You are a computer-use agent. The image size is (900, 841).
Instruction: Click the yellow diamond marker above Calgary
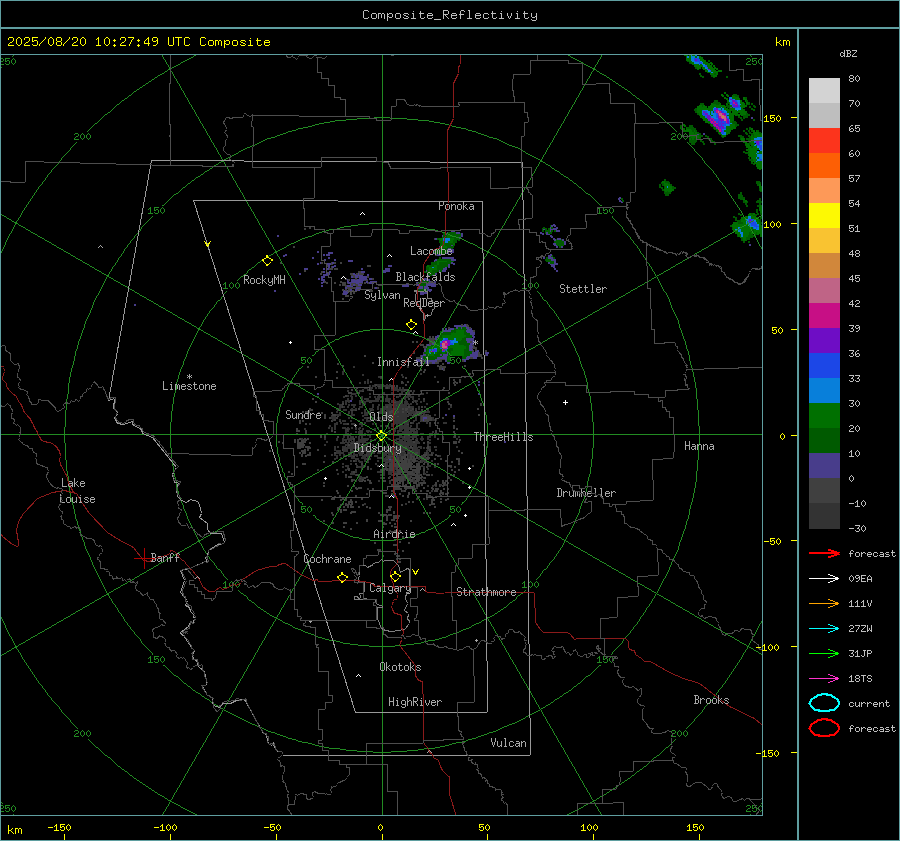click(395, 576)
